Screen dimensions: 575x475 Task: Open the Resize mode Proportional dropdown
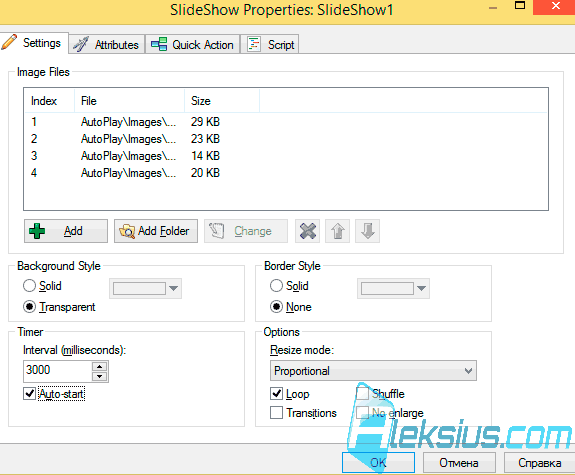pos(373,370)
